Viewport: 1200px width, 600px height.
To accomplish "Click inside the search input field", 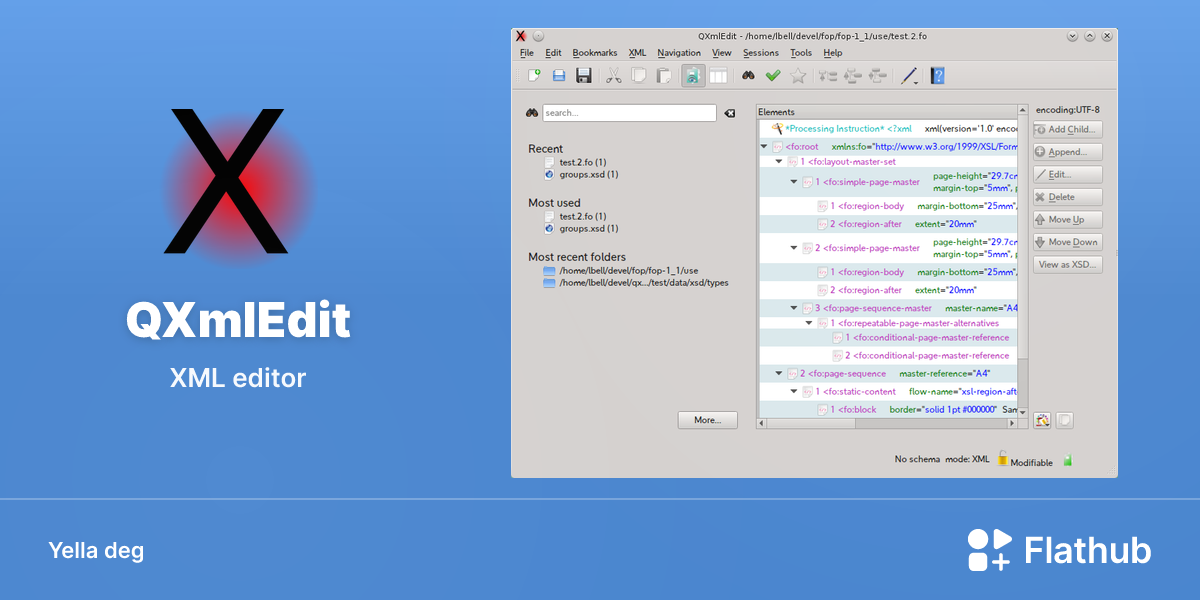I will click(629, 113).
